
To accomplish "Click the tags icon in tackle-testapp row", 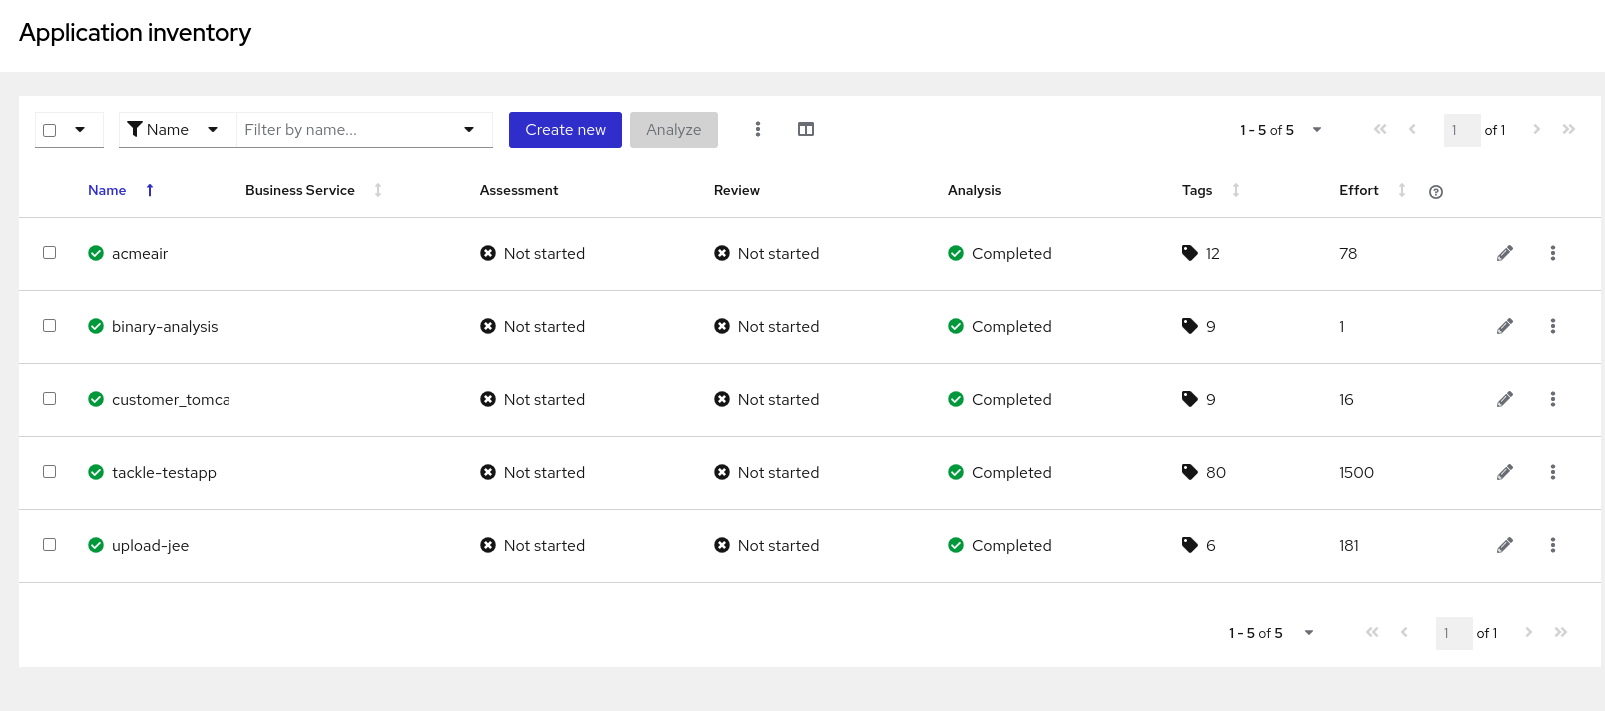I will click(1189, 472).
